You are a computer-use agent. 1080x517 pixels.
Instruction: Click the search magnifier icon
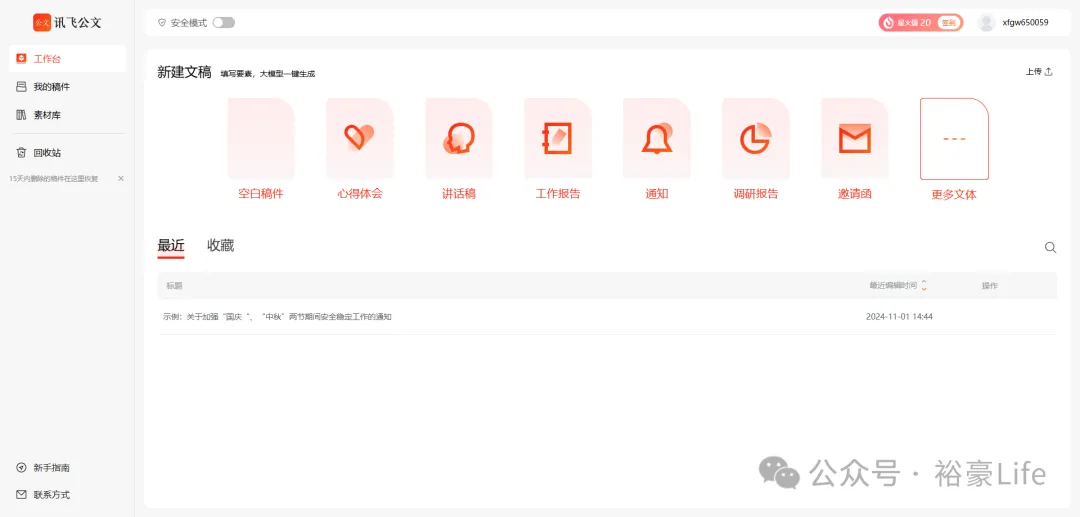tap(1050, 248)
